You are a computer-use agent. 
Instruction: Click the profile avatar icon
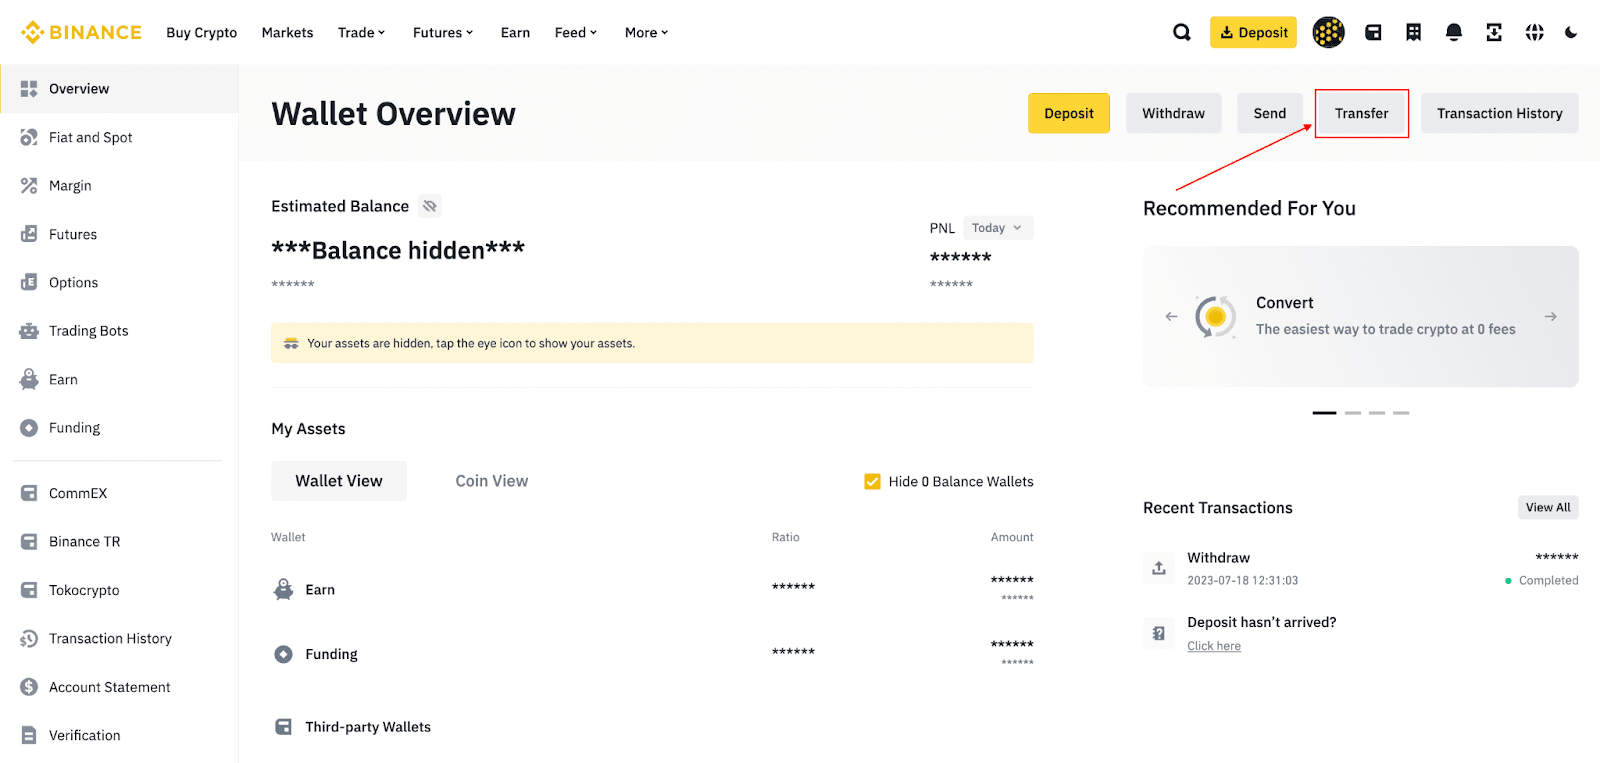point(1328,33)
